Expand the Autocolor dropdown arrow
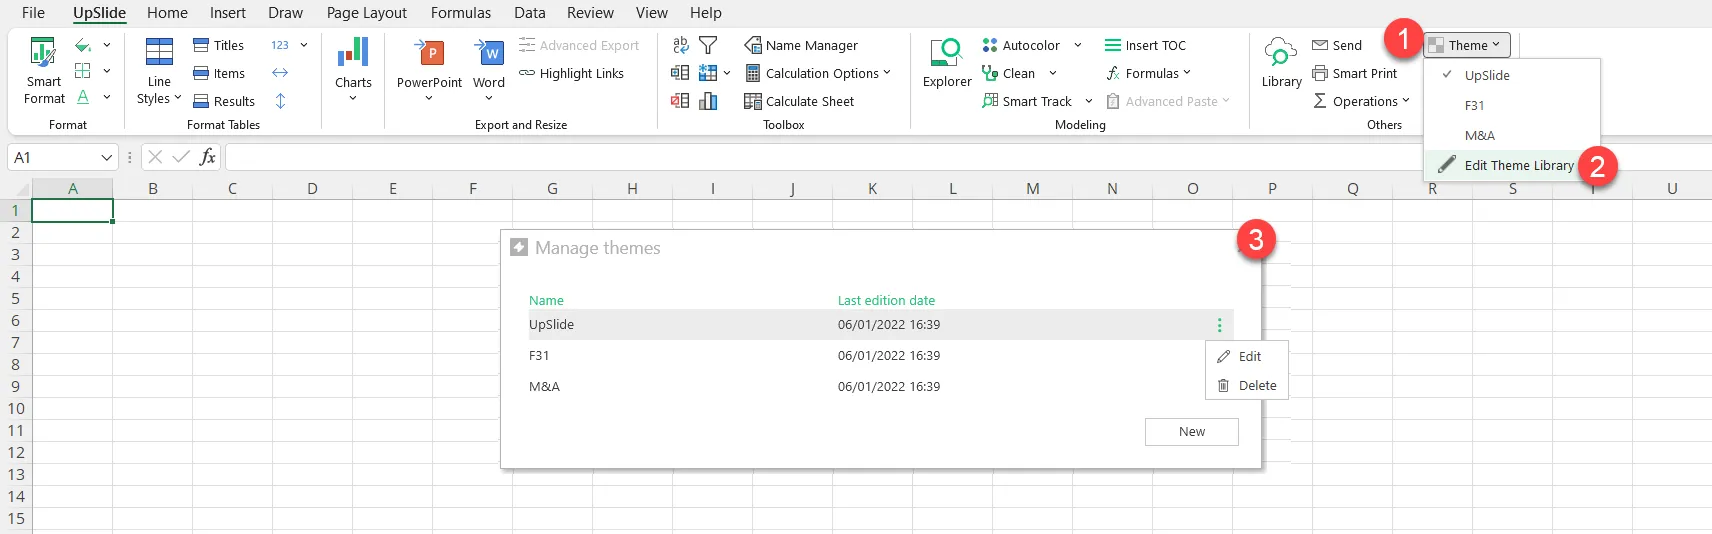 1078,45
